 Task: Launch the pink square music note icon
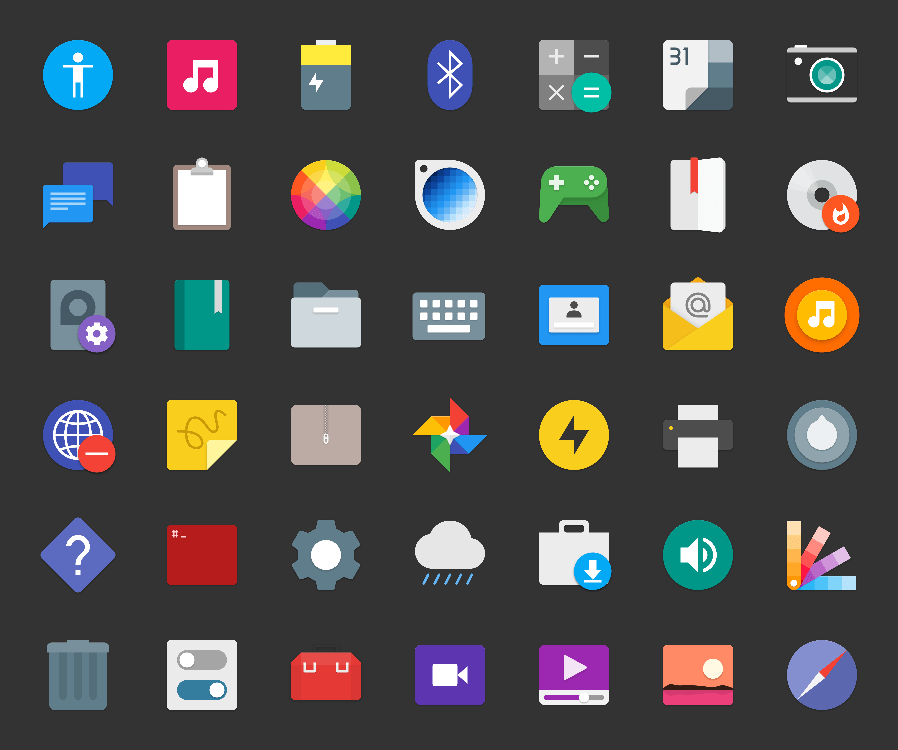(202, 75)
